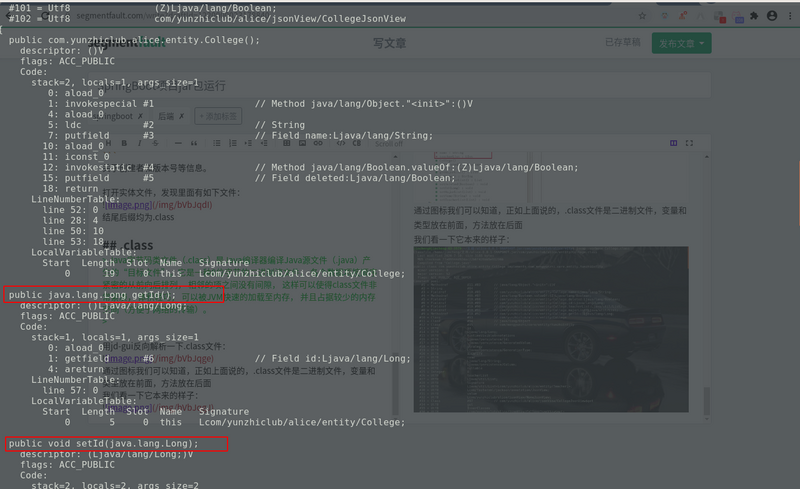Screen dimensions: 800x489
Task: Insert heading with H toolbar icon
Action: [x=108, y=143]
